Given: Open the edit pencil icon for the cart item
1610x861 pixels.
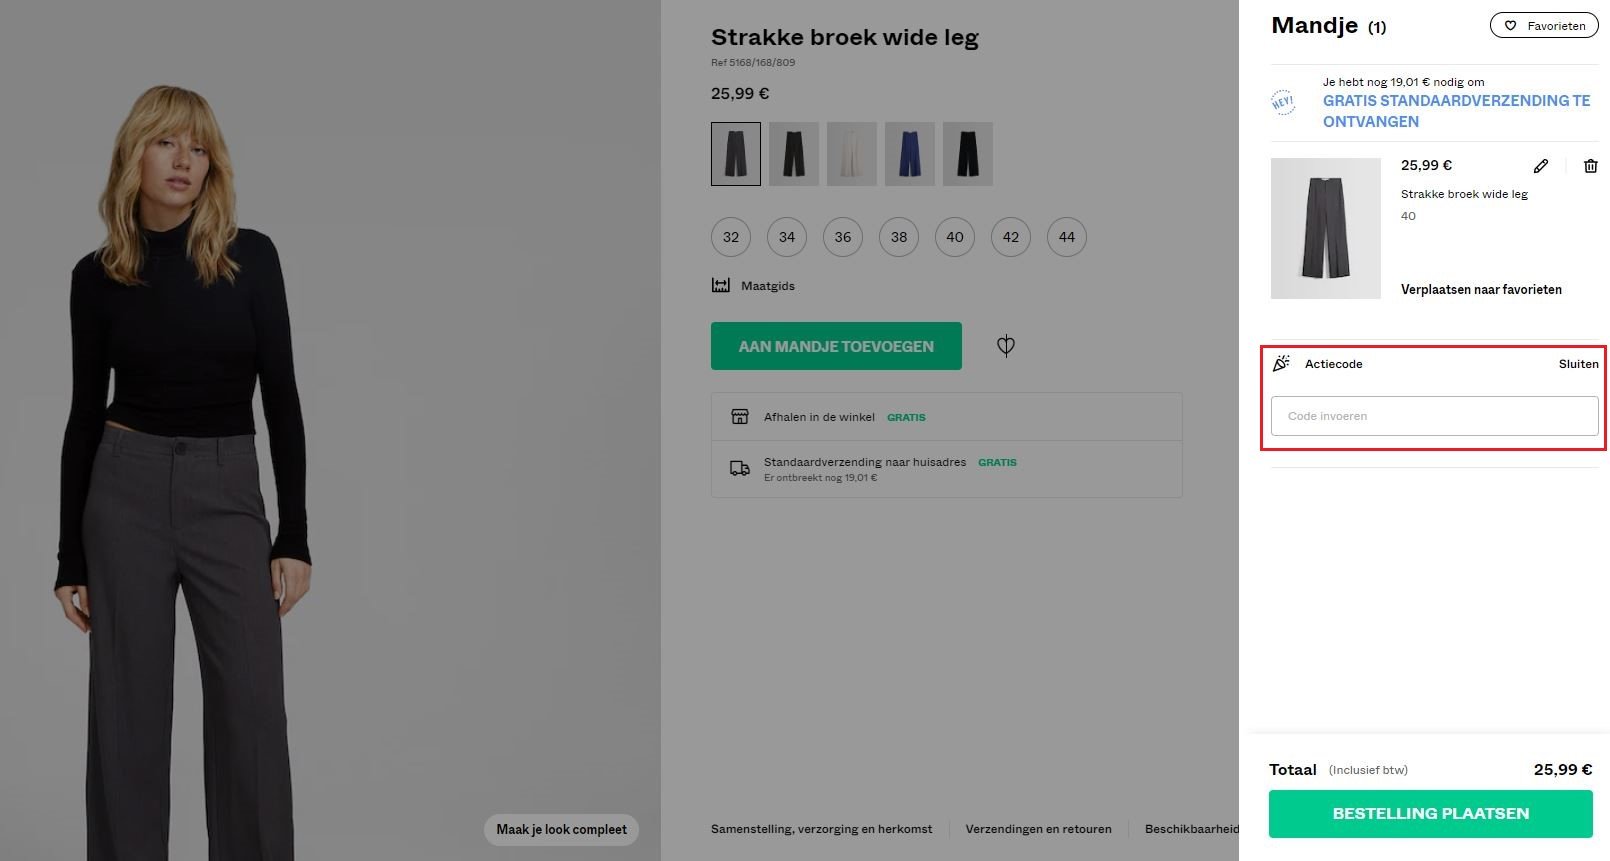Looking at the screenshot, I should [1540, 166].
